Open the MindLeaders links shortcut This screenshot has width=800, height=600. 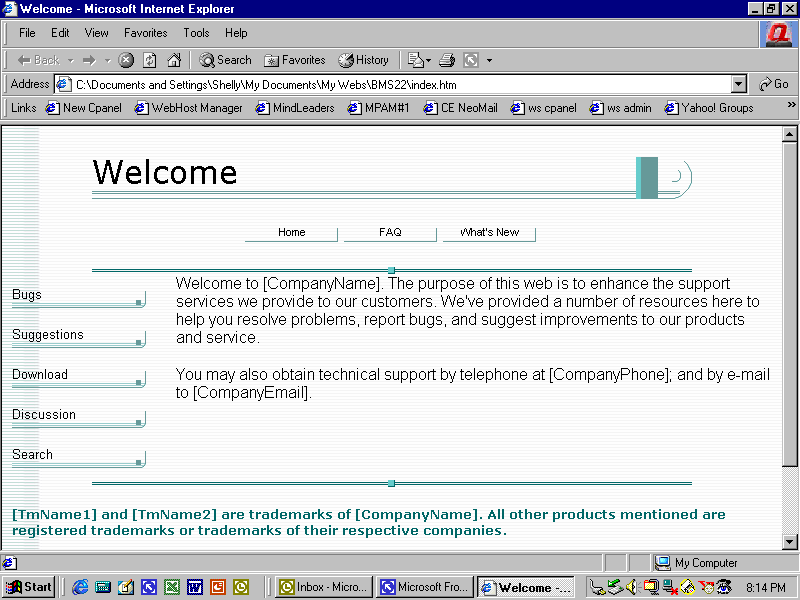coord(295,108)
